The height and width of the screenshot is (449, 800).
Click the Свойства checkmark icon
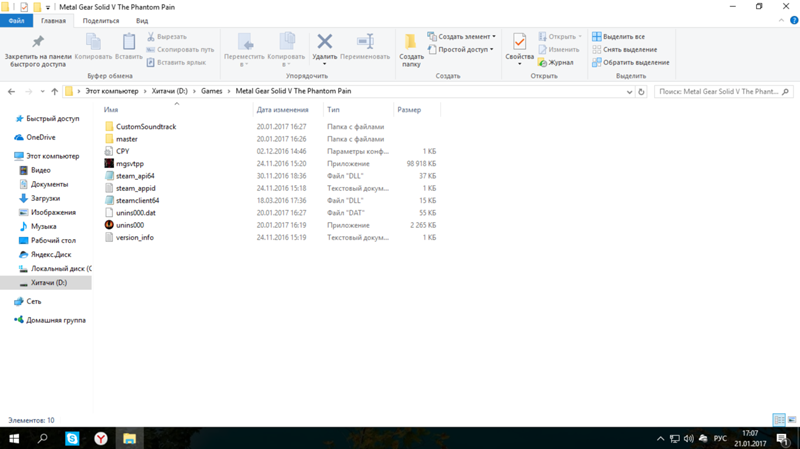coord(519,42)
